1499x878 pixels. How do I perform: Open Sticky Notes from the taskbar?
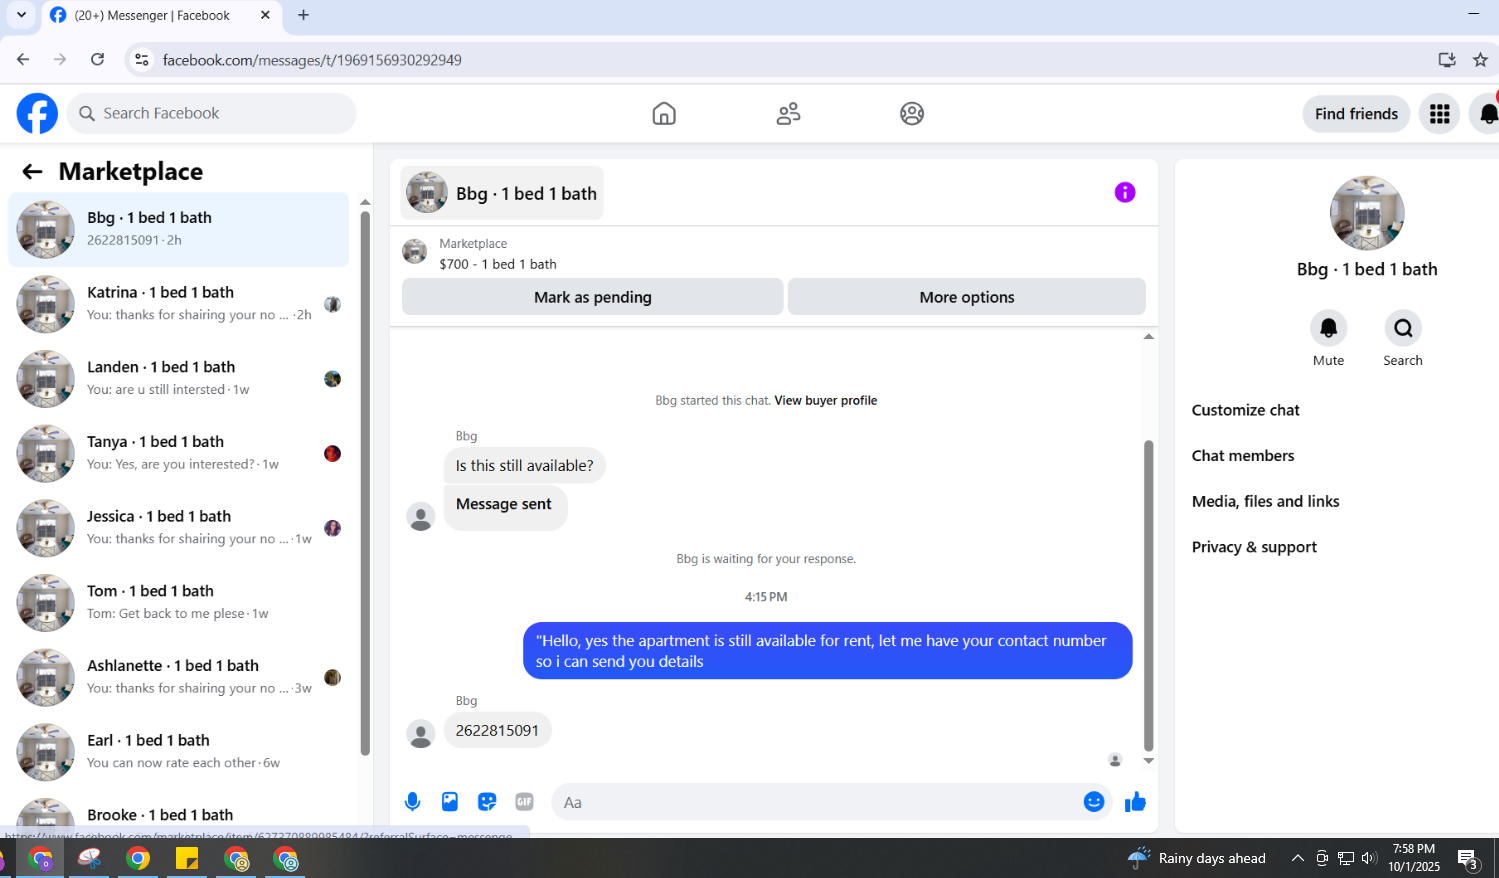tap(187, 859)
